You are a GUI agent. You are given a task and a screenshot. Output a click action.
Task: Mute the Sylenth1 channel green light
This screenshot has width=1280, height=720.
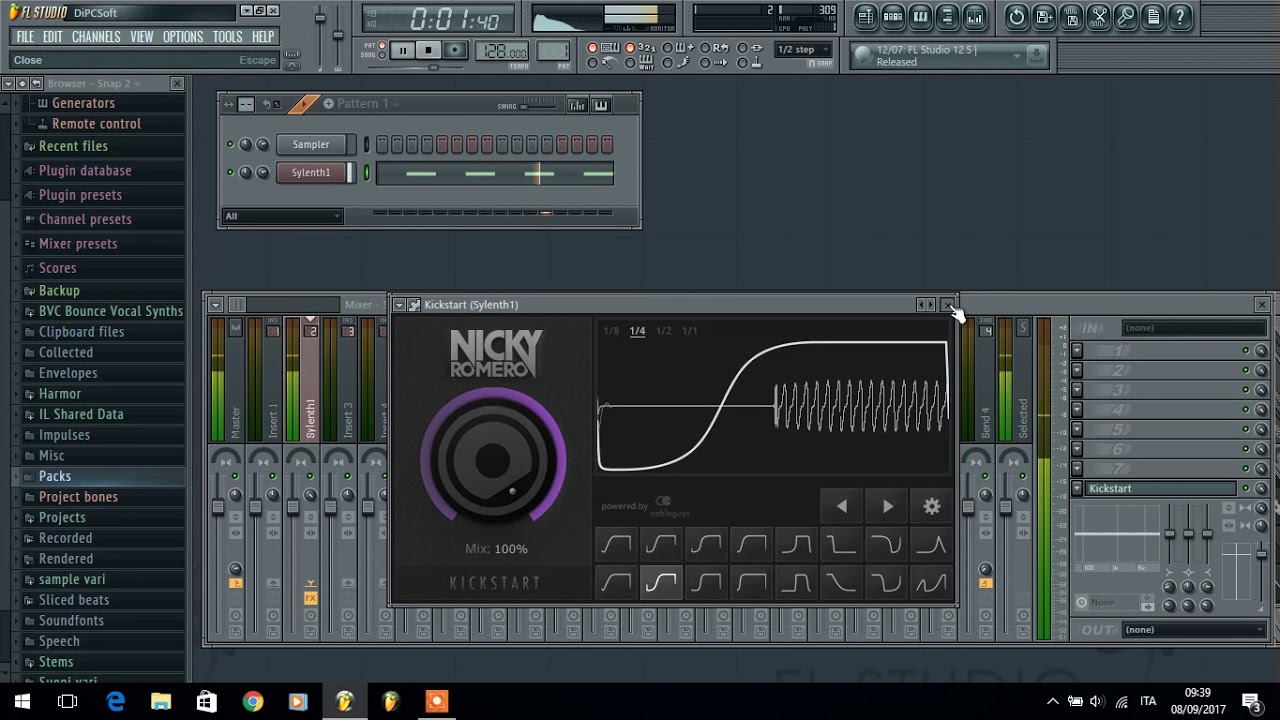pos(230,173)
